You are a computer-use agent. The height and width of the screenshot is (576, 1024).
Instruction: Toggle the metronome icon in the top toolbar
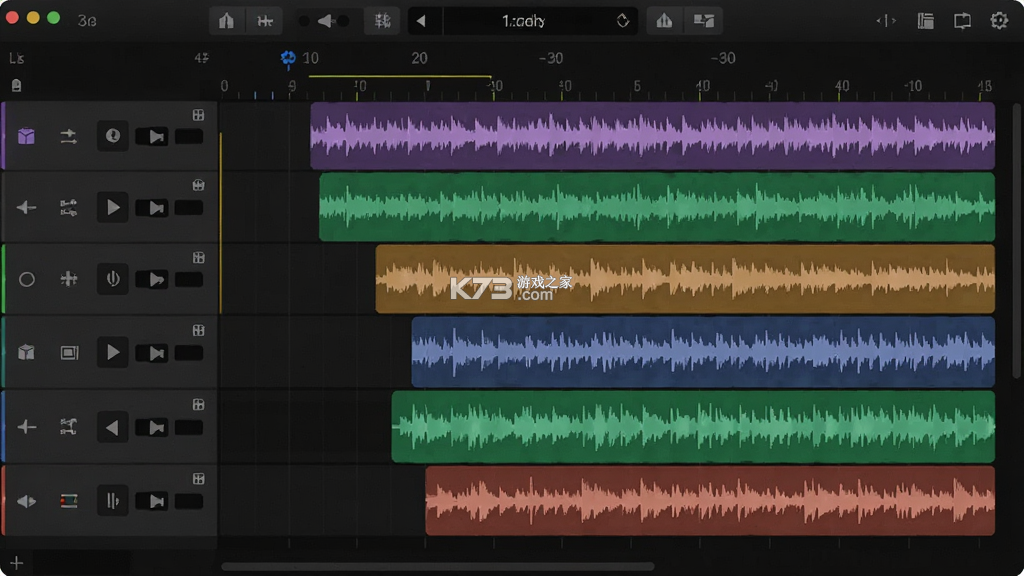pos(227,21)
